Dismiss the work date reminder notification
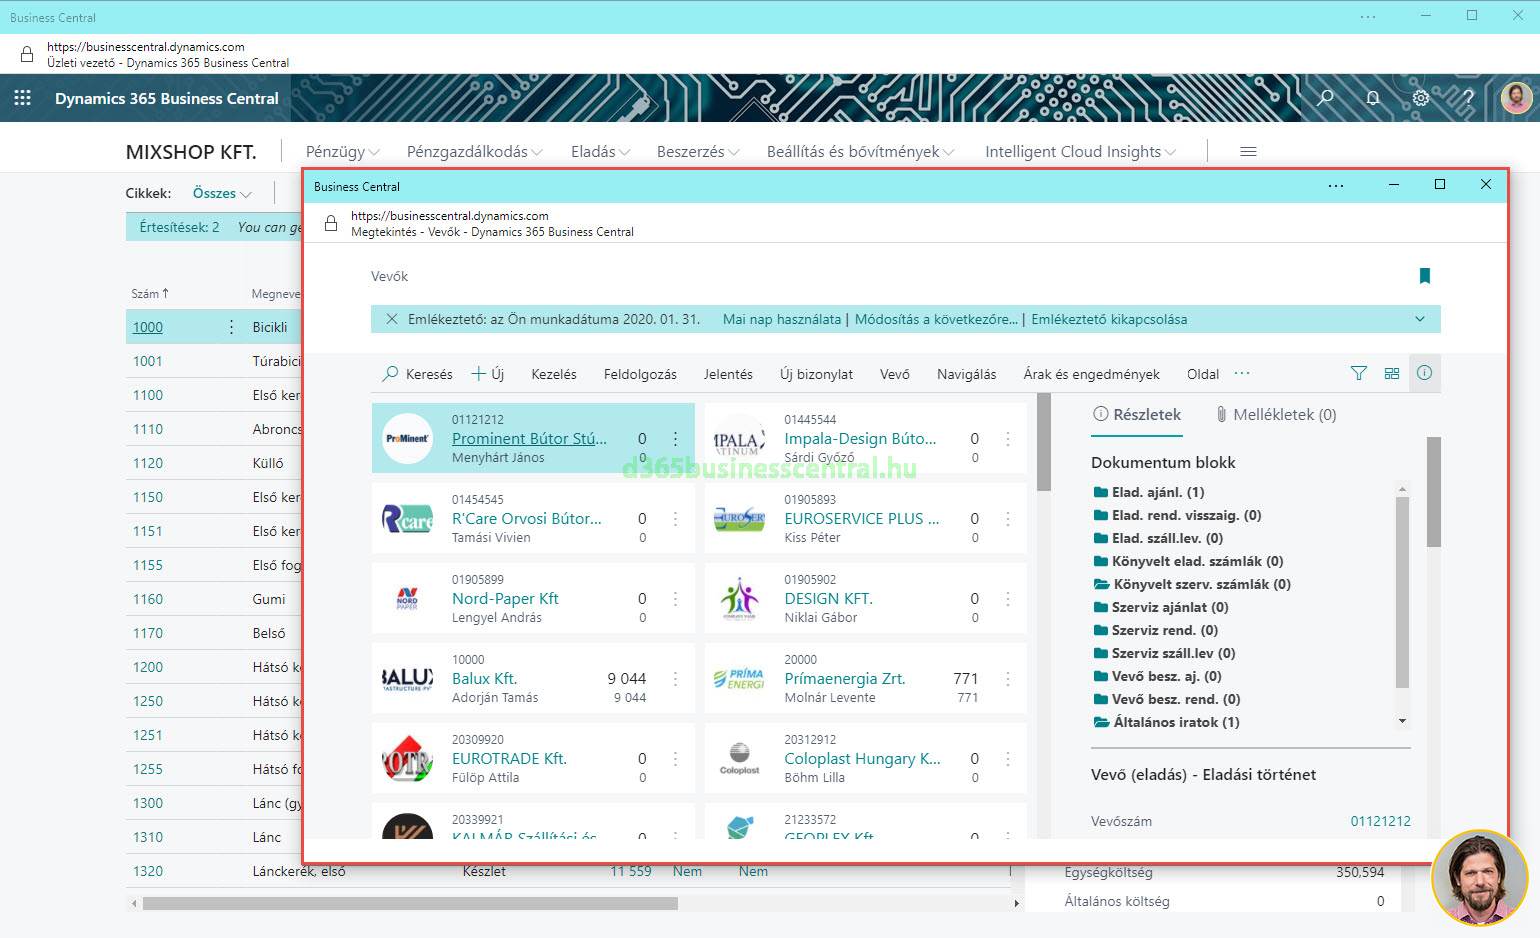 [391, 319]
